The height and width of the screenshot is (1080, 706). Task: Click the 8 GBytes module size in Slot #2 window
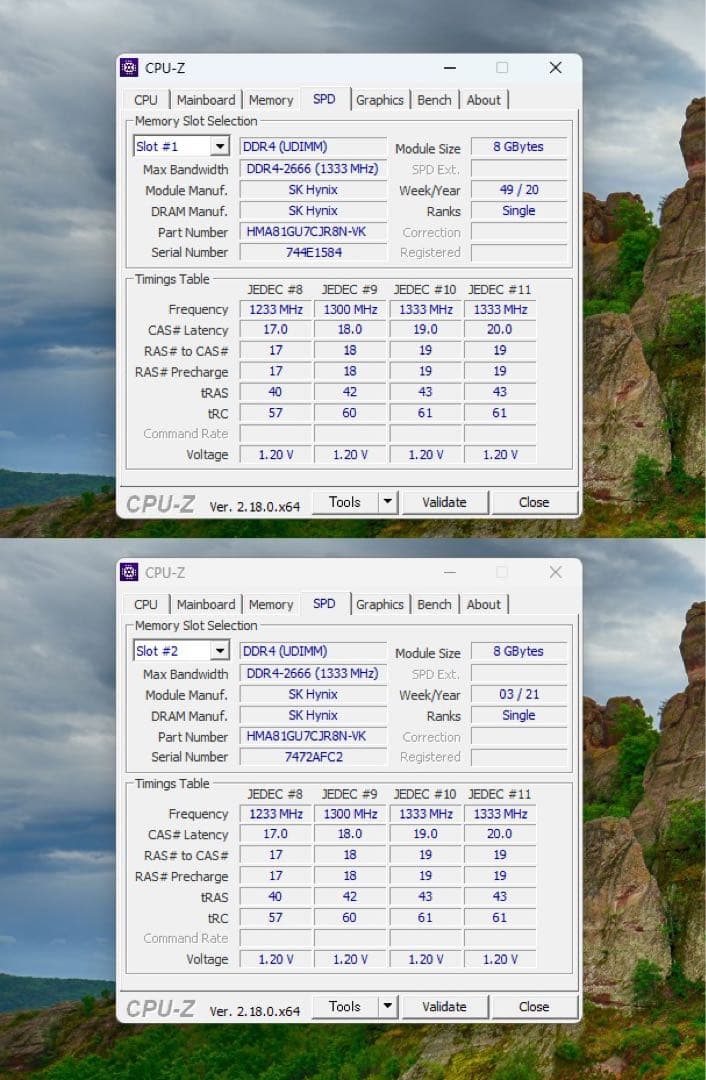(519, 650)
